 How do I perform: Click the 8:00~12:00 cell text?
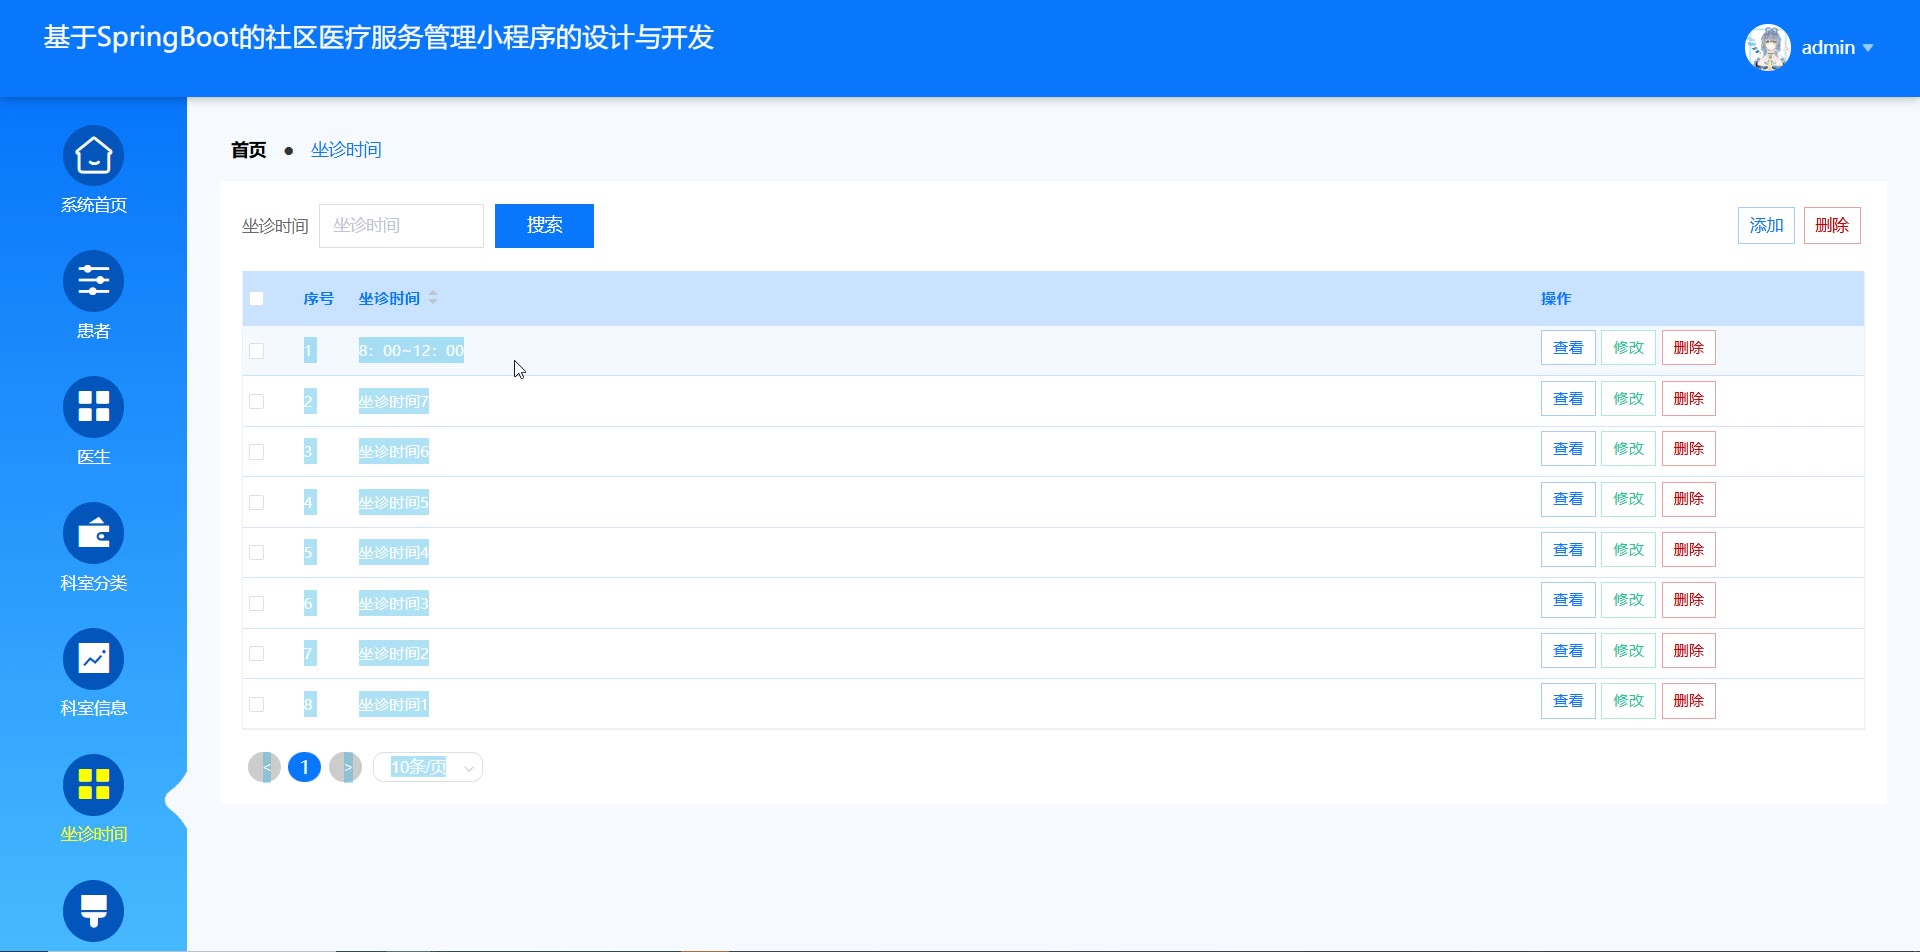(x=411, y=351)
